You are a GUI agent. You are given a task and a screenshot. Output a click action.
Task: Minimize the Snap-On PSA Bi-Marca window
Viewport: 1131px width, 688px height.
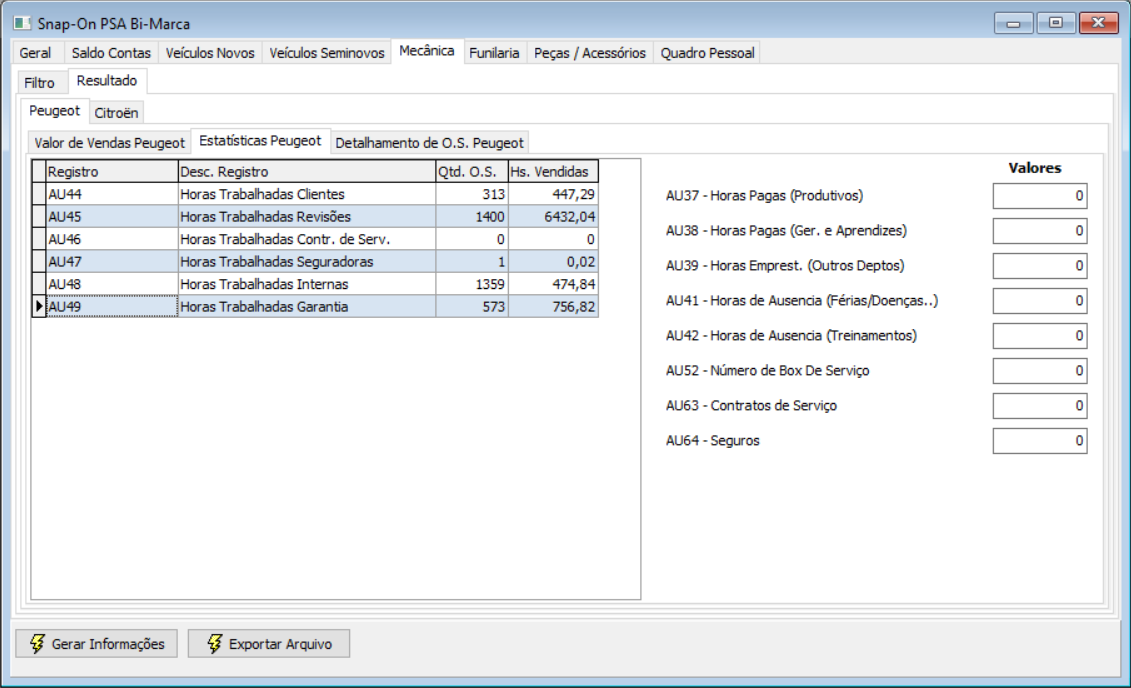click(x=1013, y=23)
